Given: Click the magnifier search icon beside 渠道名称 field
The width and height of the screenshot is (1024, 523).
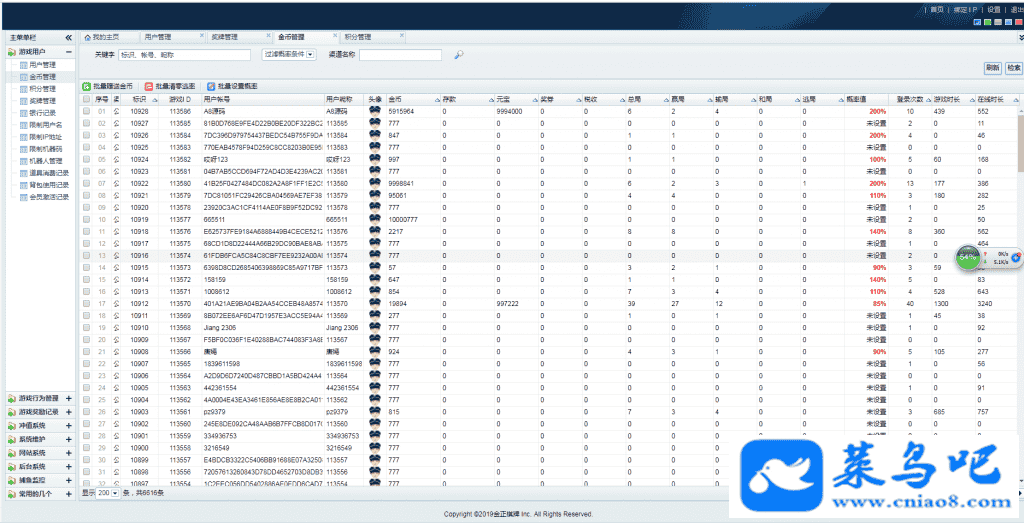Looking at the screenshot, I should [x=459, y=55].
